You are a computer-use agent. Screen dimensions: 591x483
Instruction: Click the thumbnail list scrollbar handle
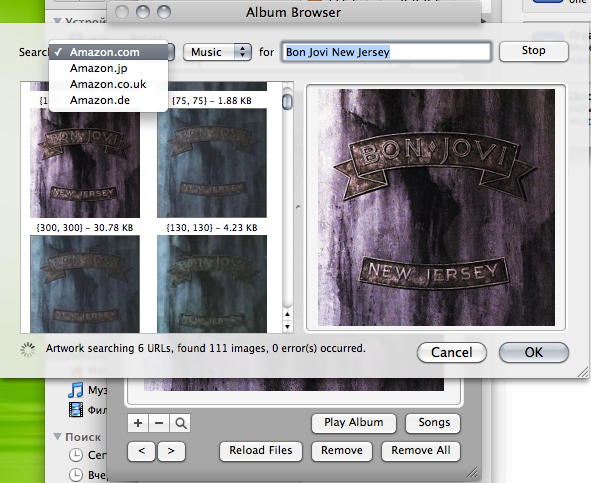[x=287, y=102]
